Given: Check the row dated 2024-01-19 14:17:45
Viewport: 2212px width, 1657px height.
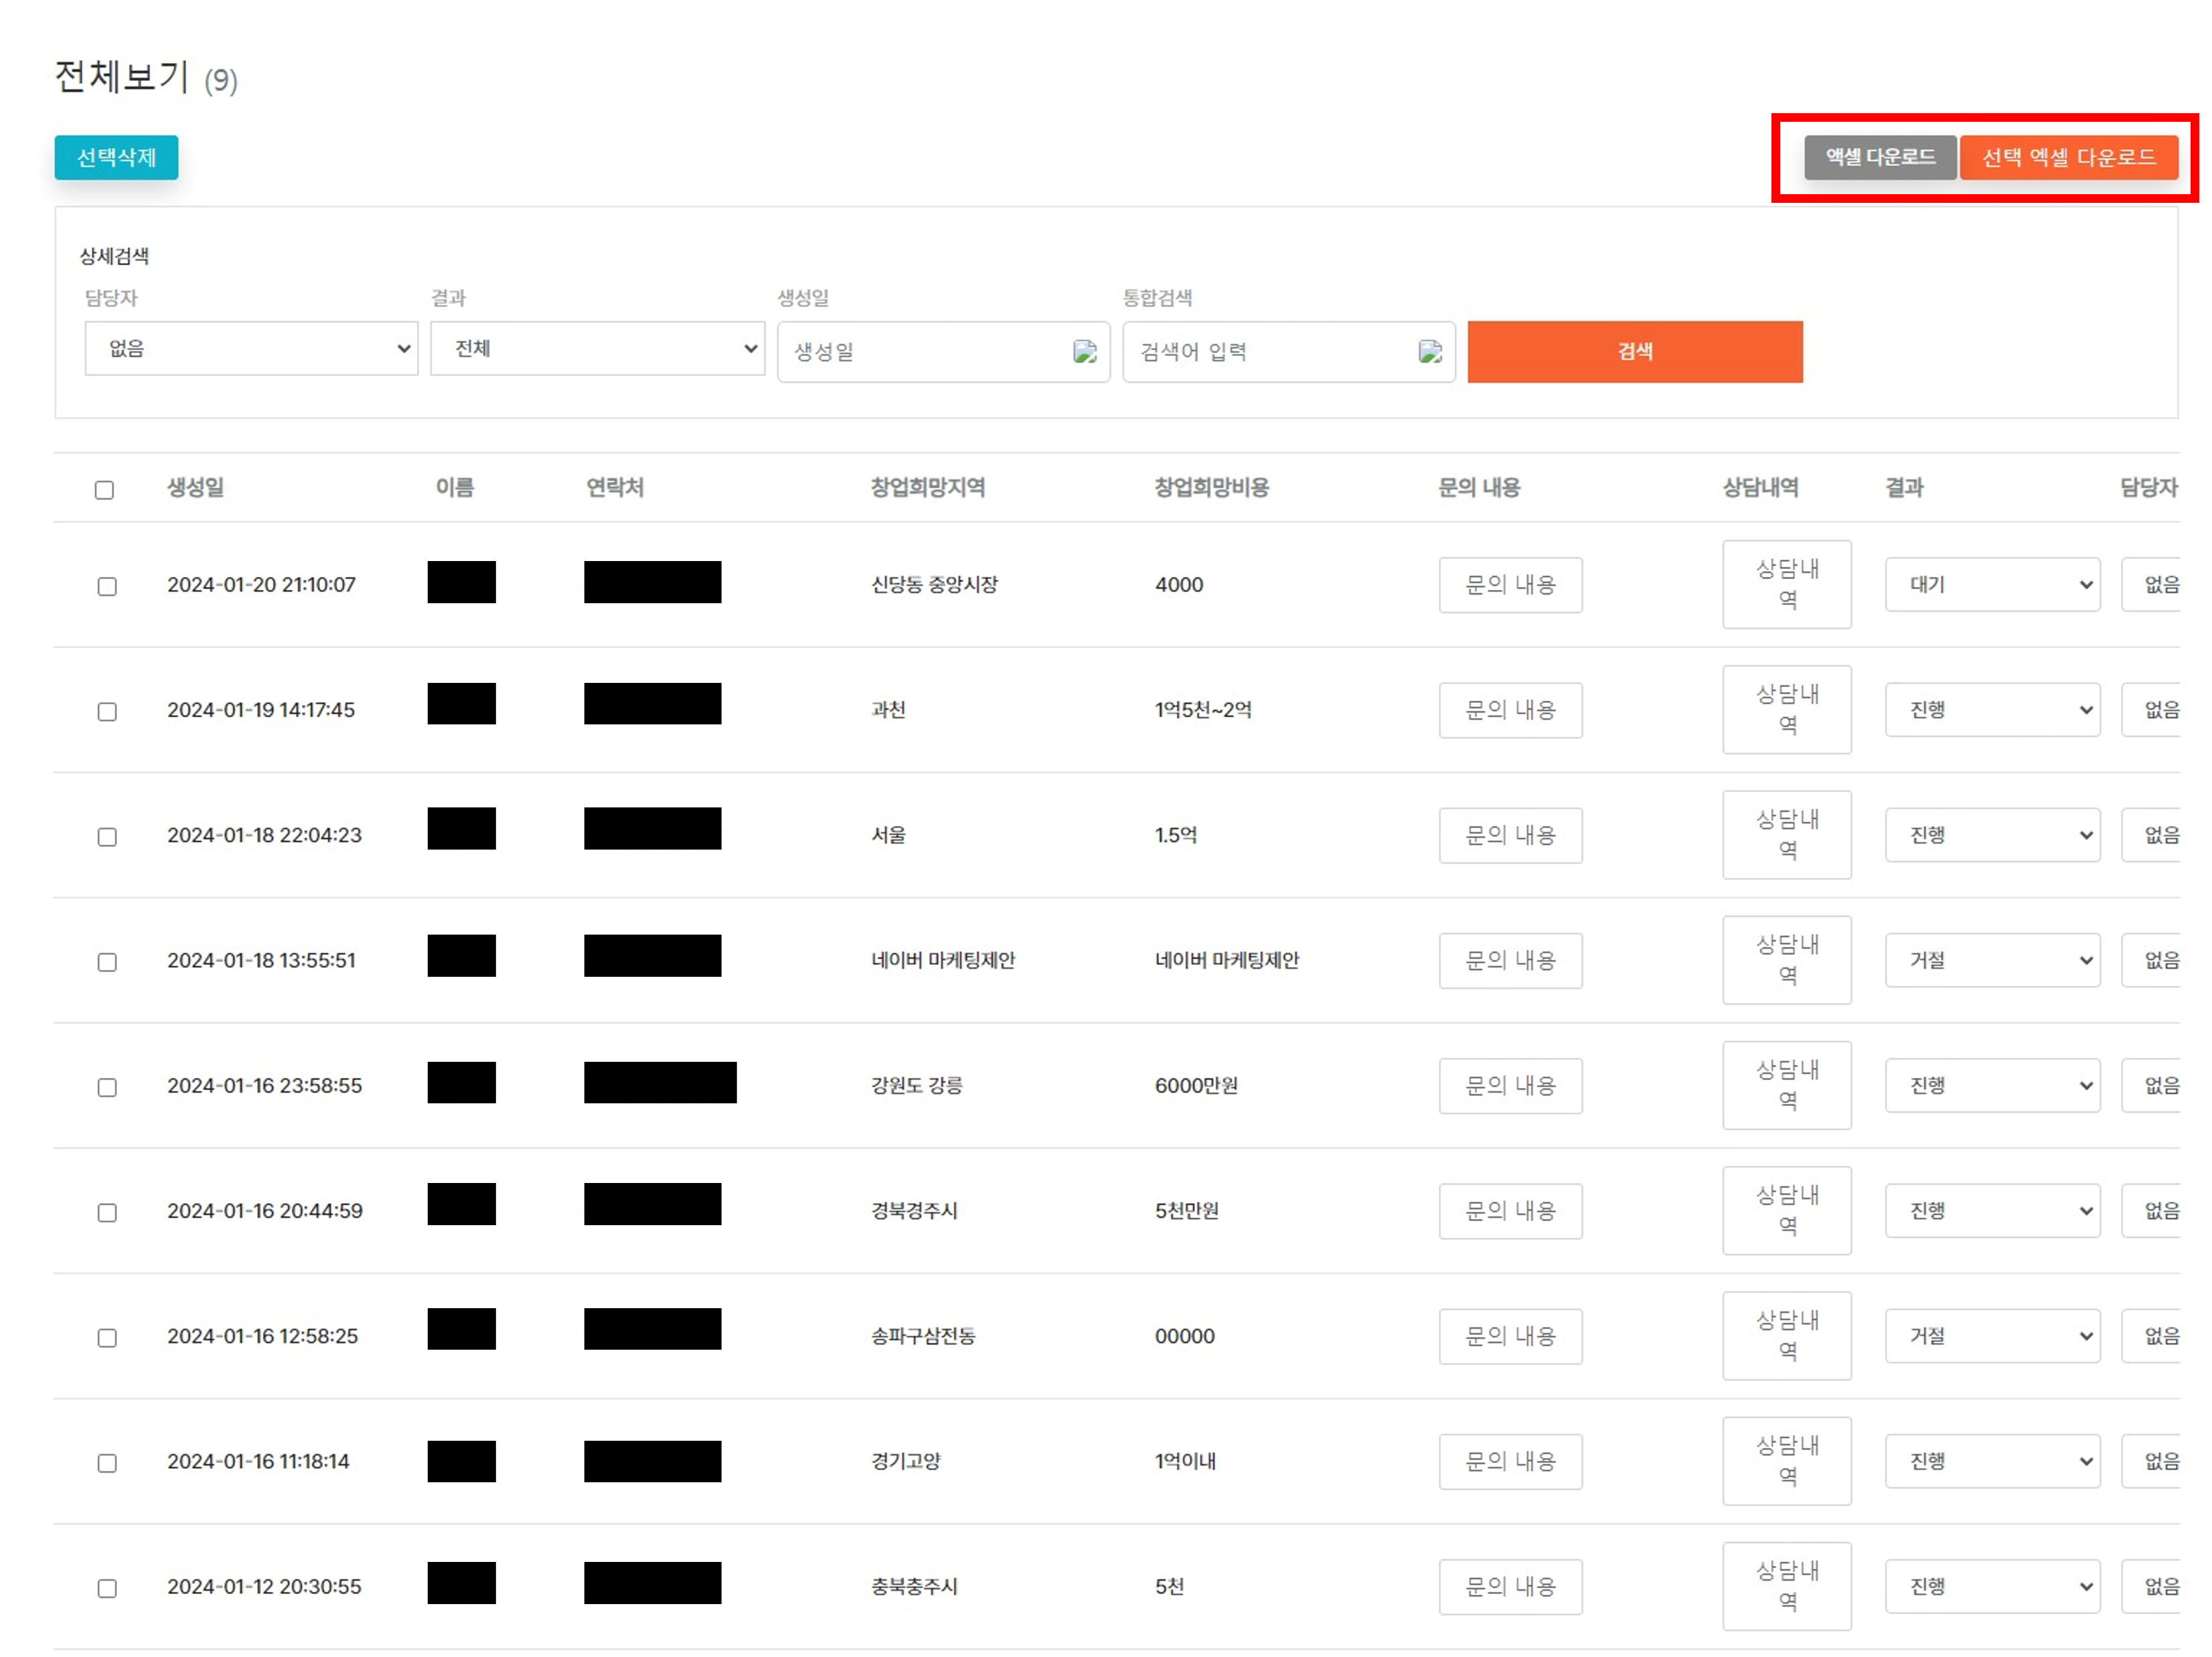Looking at the screenshot, I should [x=107, y=711].
